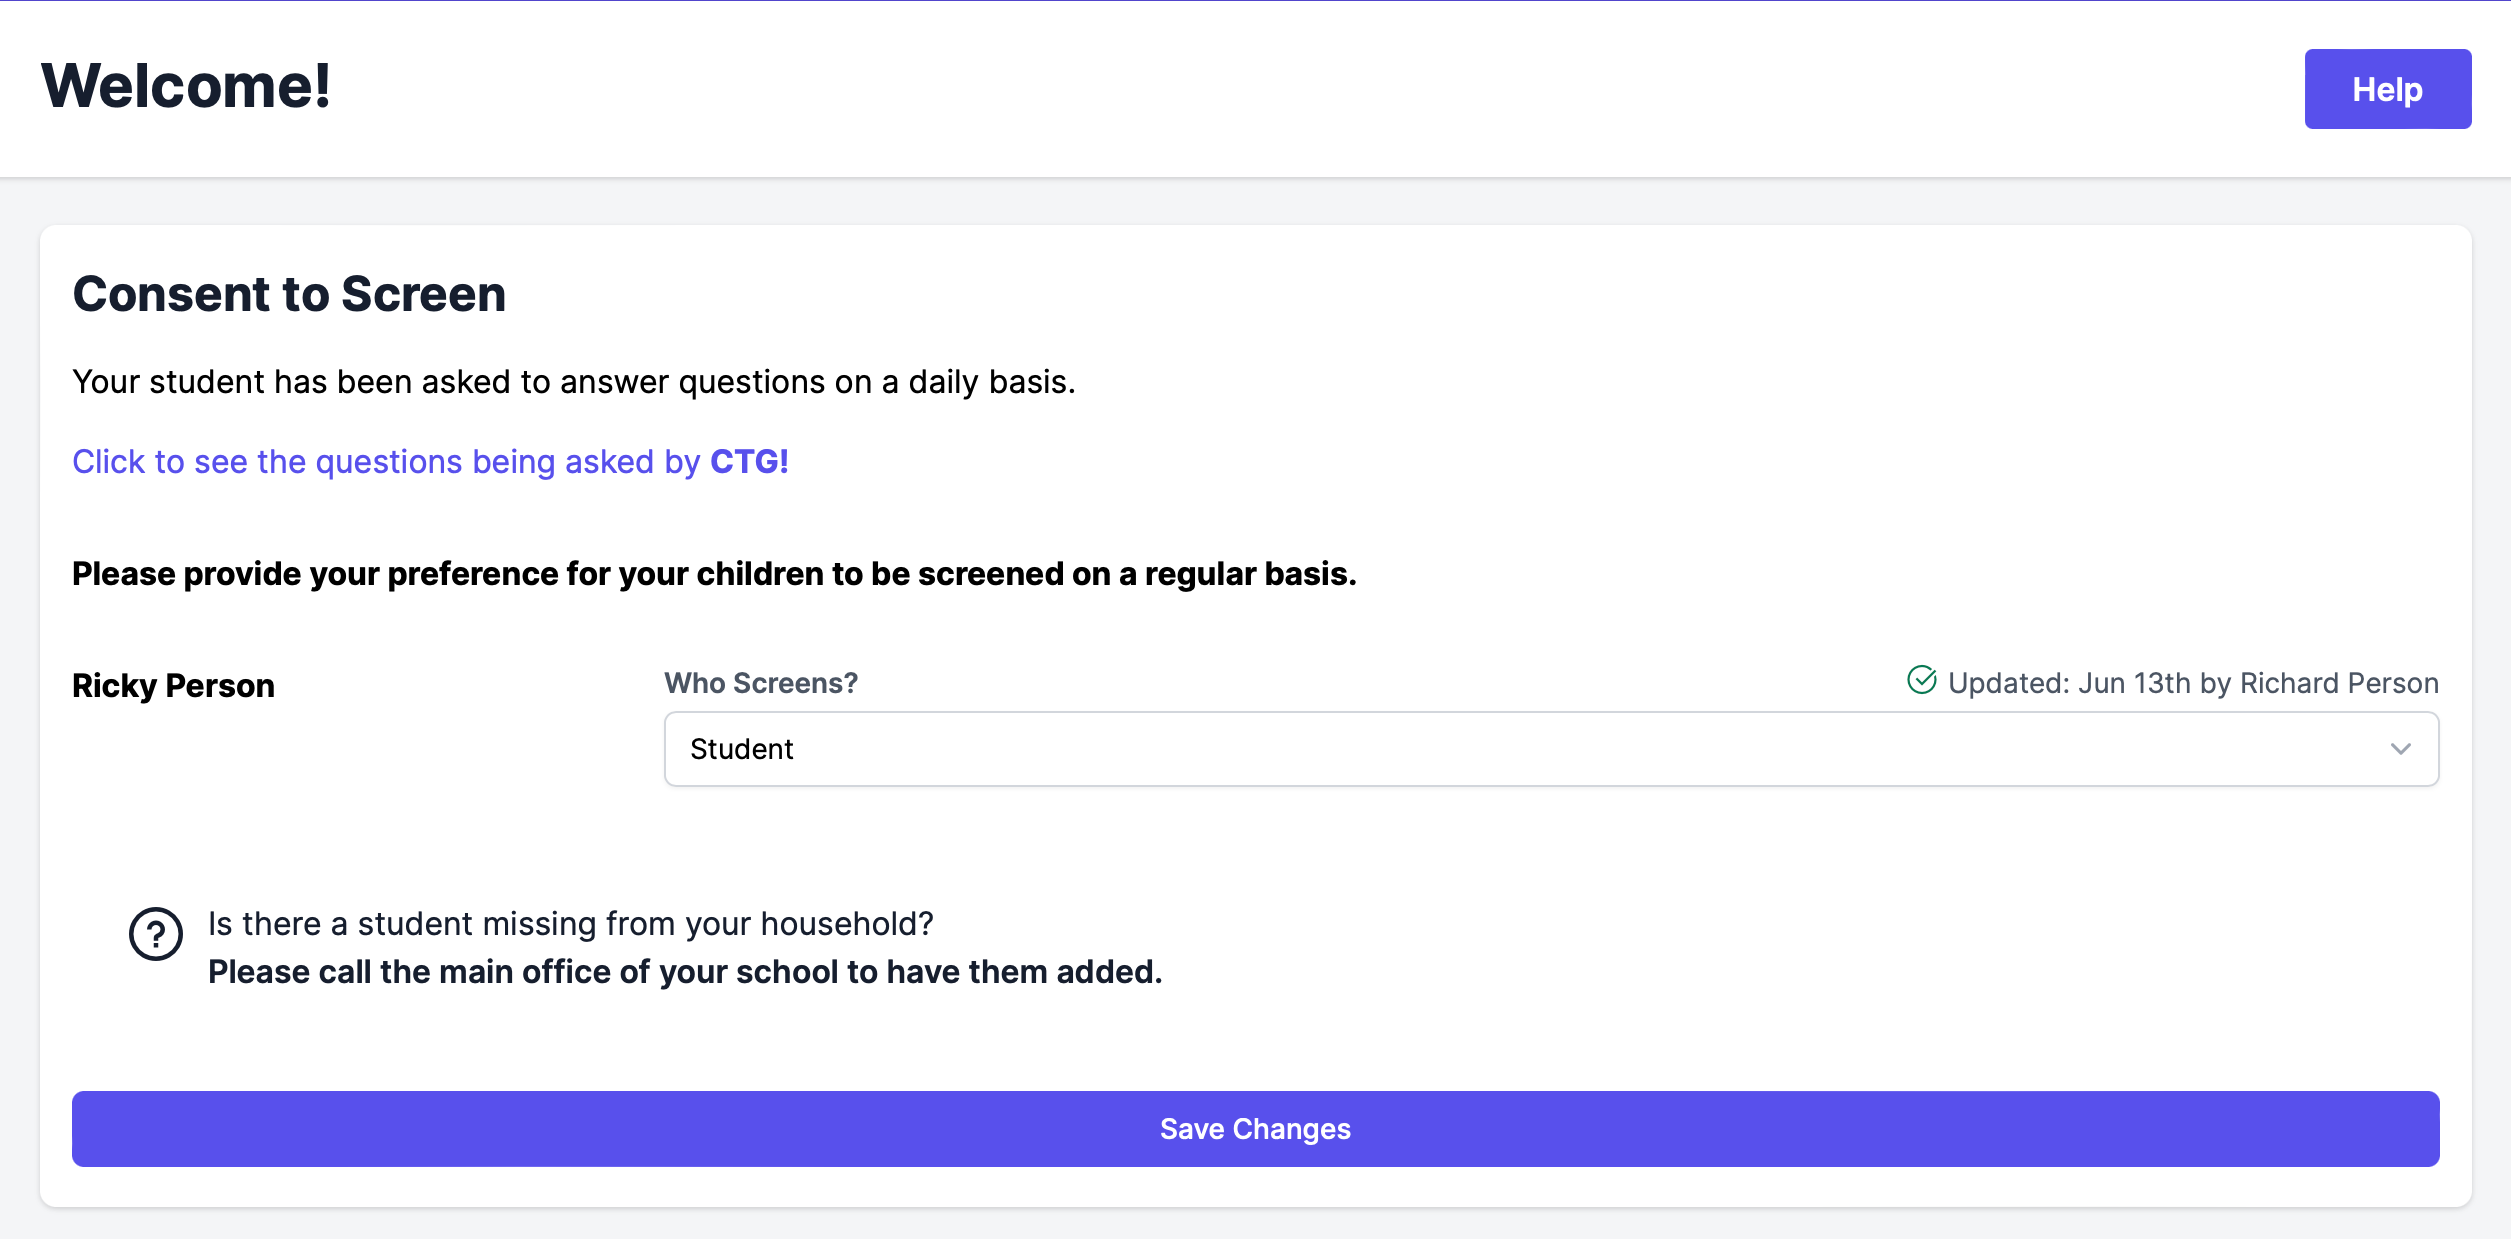This screenshot has height=1239, width=2511.
Task: Open the Student selection dropdown
Action: coord(1551,749)
